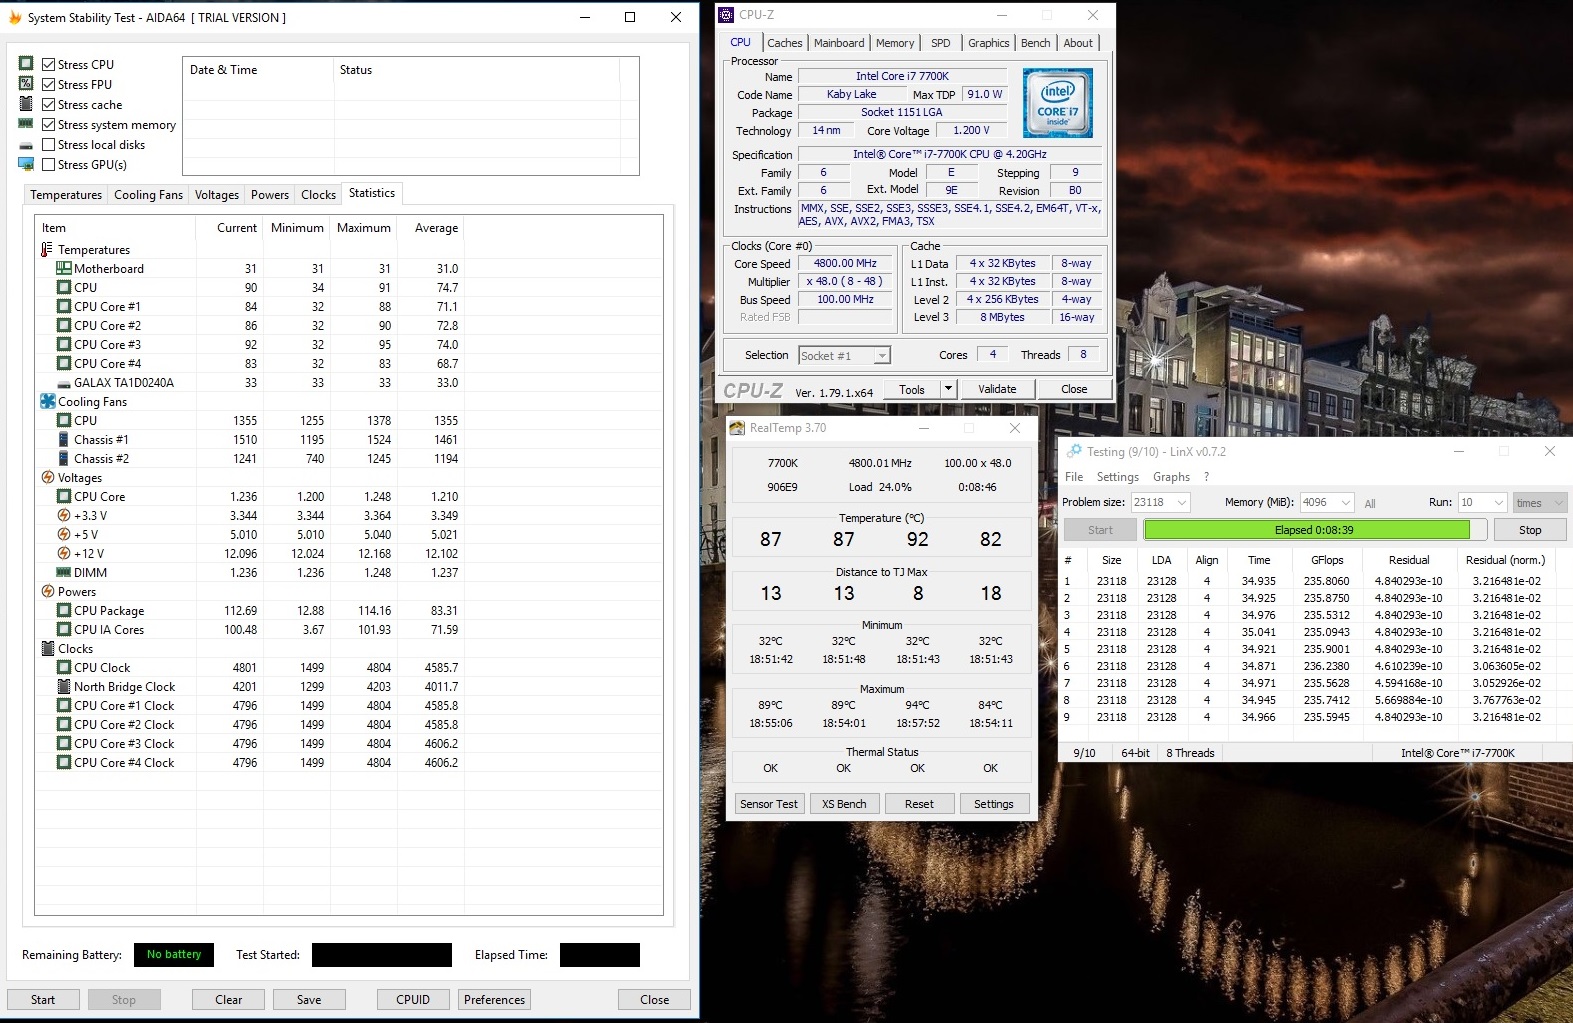Click the +3.3 V voltage row icon

64,515
